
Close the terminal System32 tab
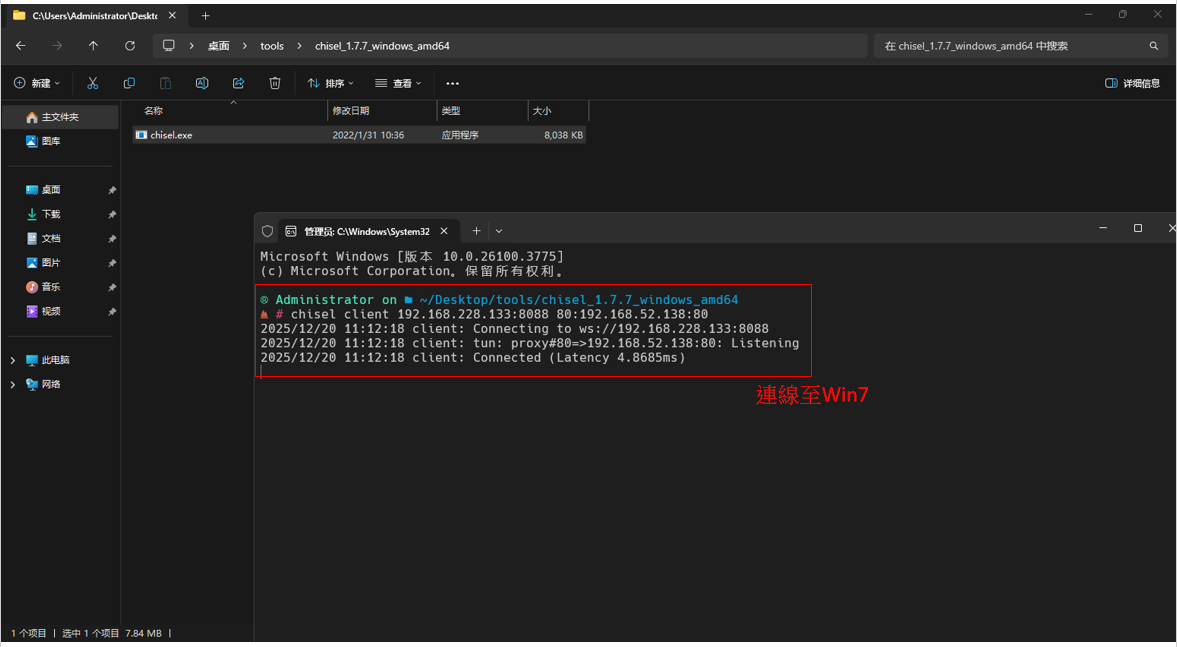[444, 231]
